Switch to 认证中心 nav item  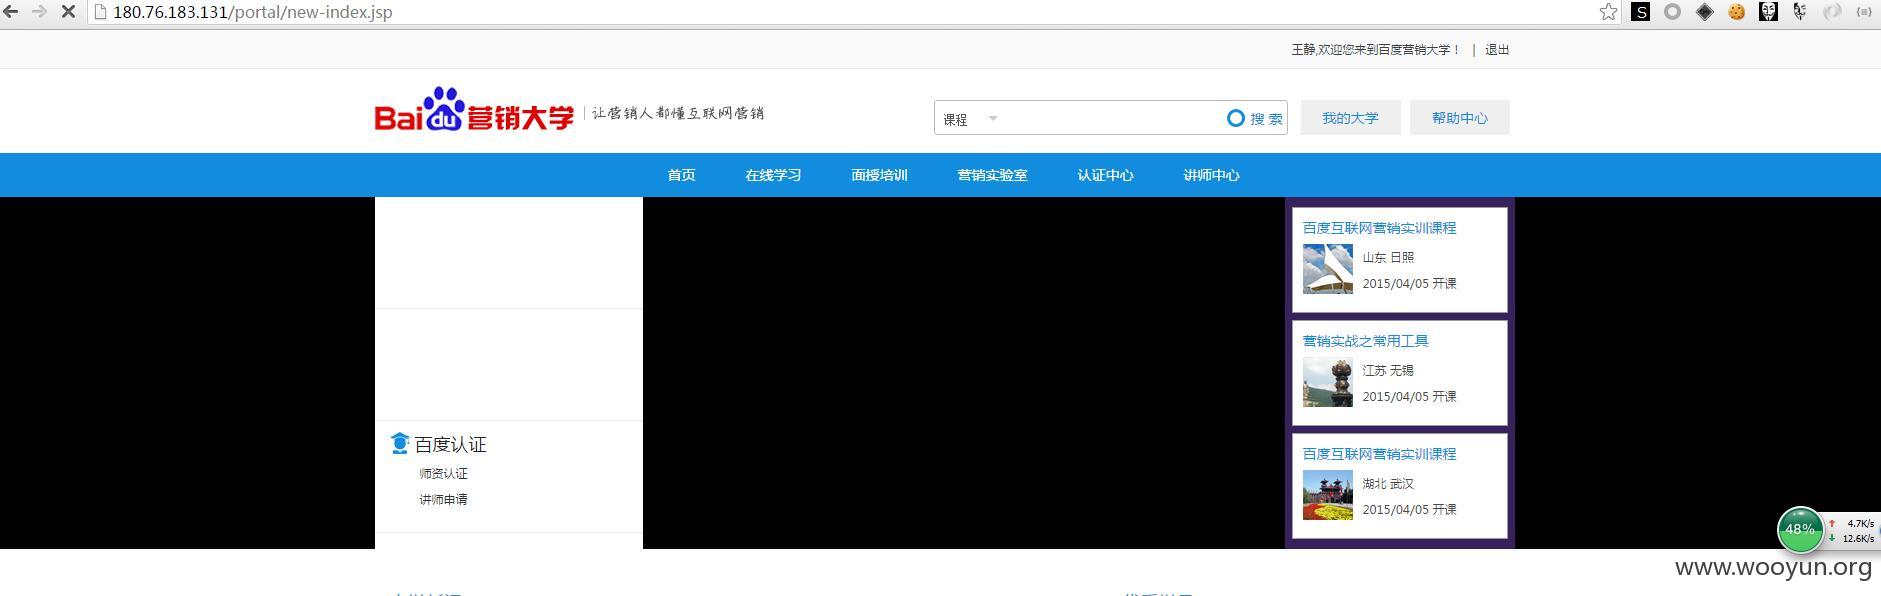click(1105, 175)
